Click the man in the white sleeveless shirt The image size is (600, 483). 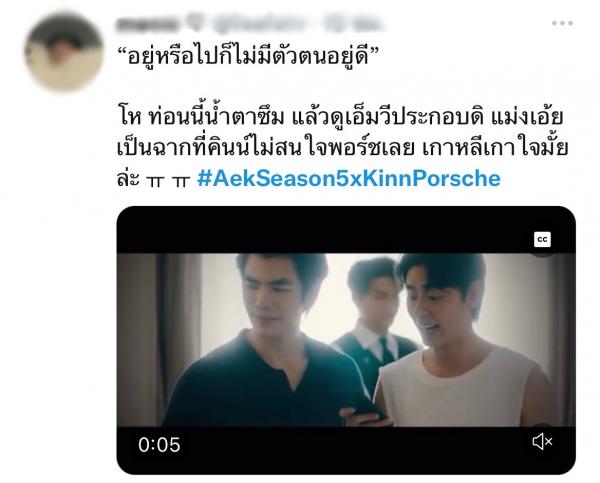(x=463, y=341)
